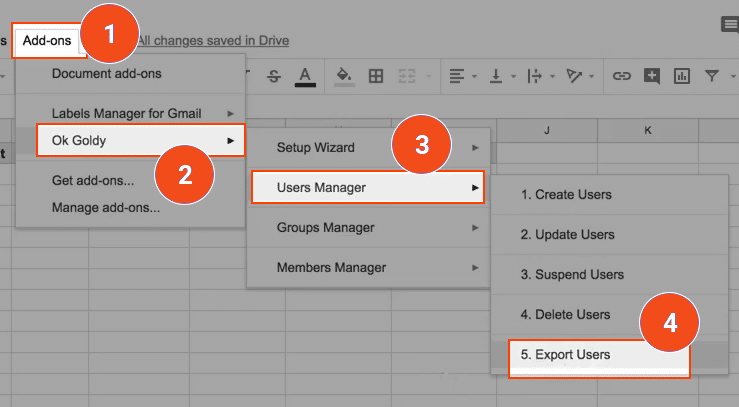Click the Groups Manager submenu arrow

click(475, 228)
